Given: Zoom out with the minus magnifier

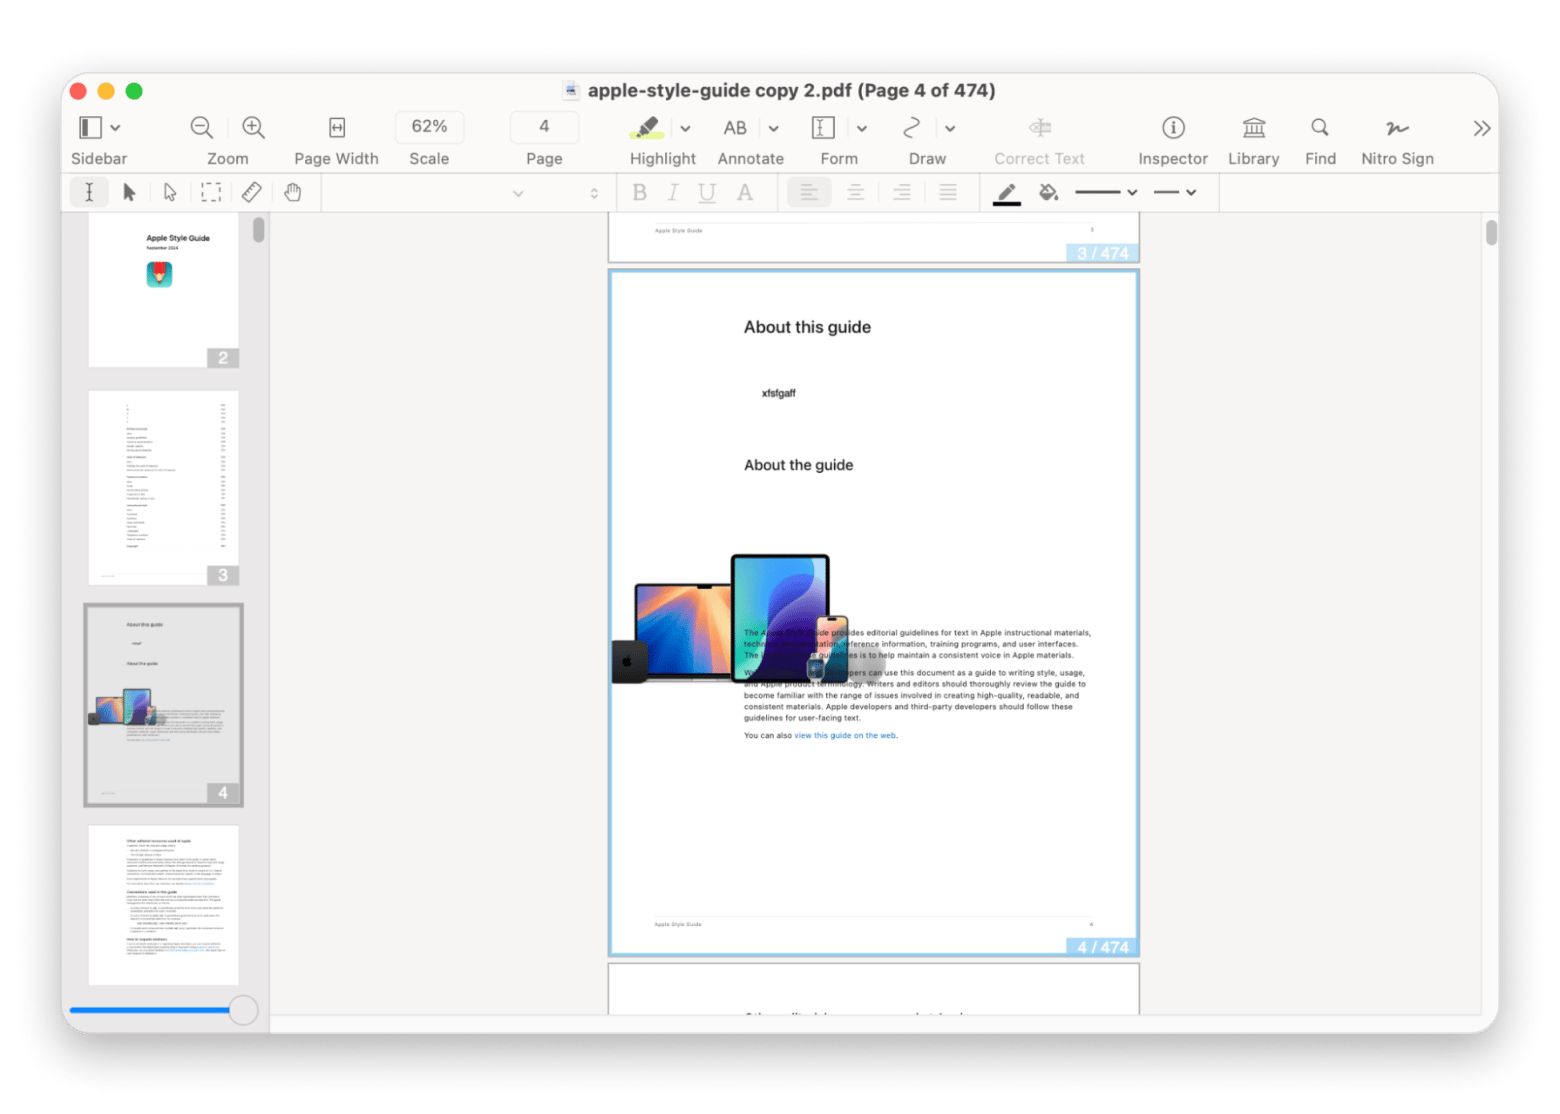Looking at the screenshot, I should click(202, 127).
